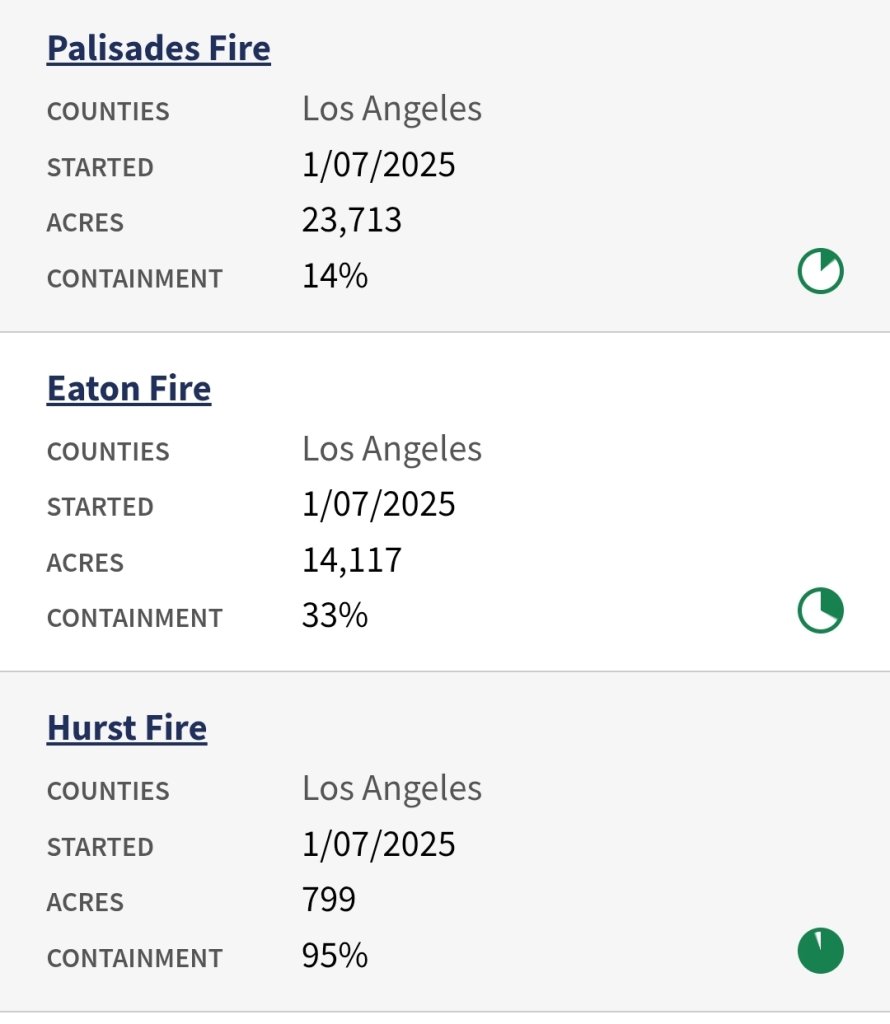Click the 33% containment value

(335, 616)
